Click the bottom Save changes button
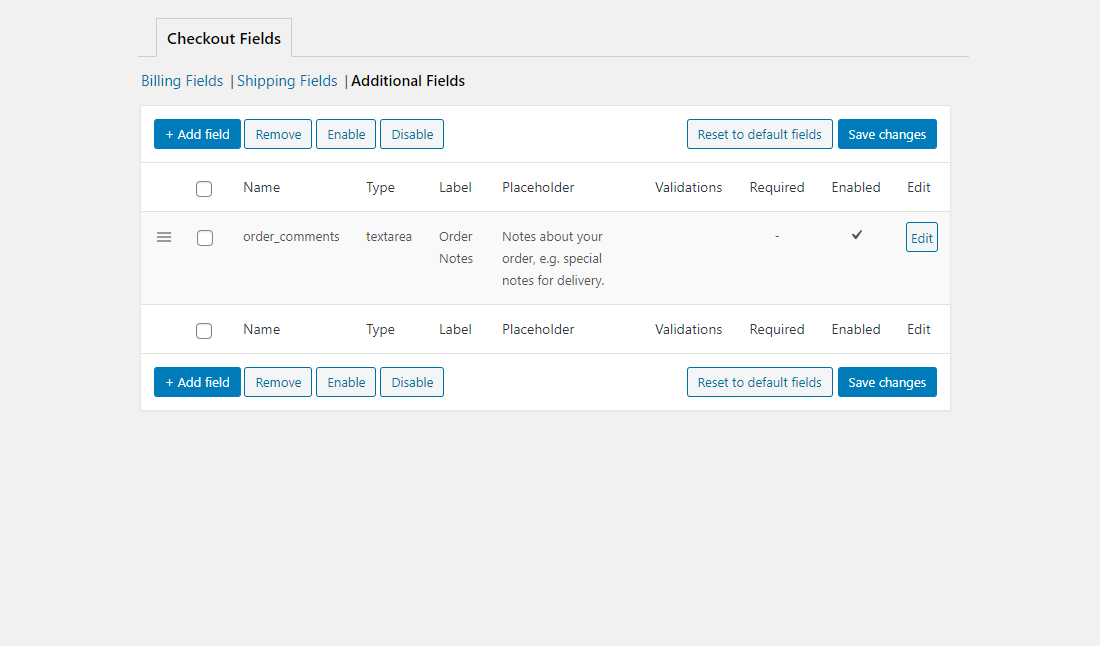The width and height of the screenshot is (1100, 646). click(887, 382)
